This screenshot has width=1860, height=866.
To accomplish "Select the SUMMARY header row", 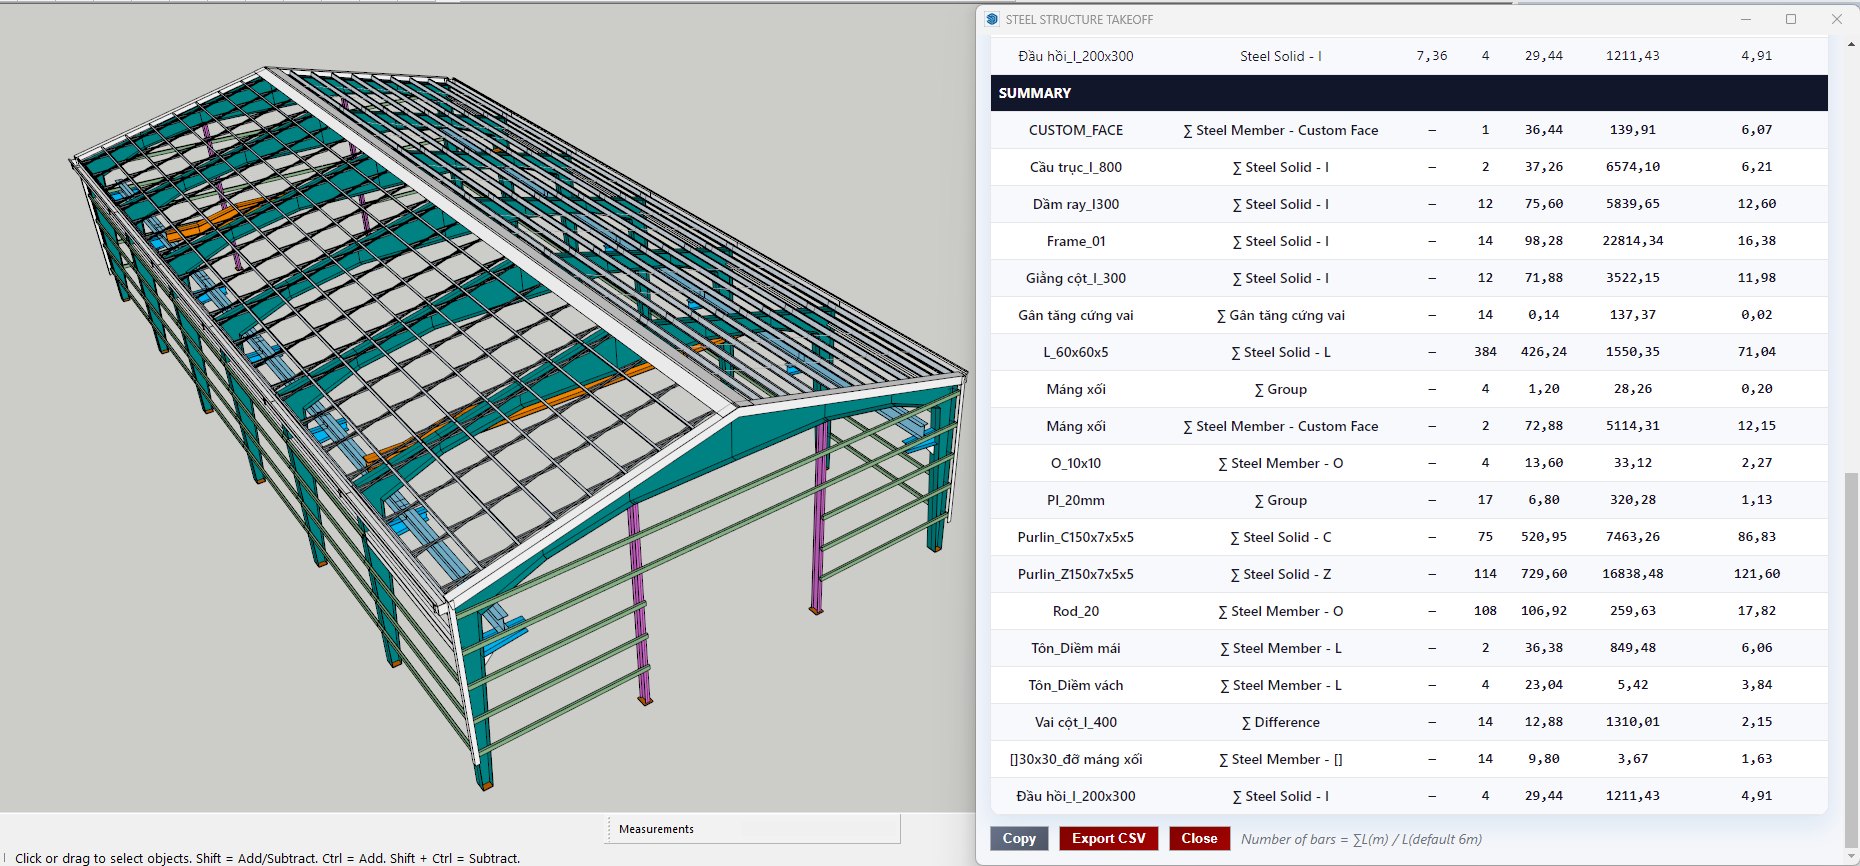I will (1408, 93).
